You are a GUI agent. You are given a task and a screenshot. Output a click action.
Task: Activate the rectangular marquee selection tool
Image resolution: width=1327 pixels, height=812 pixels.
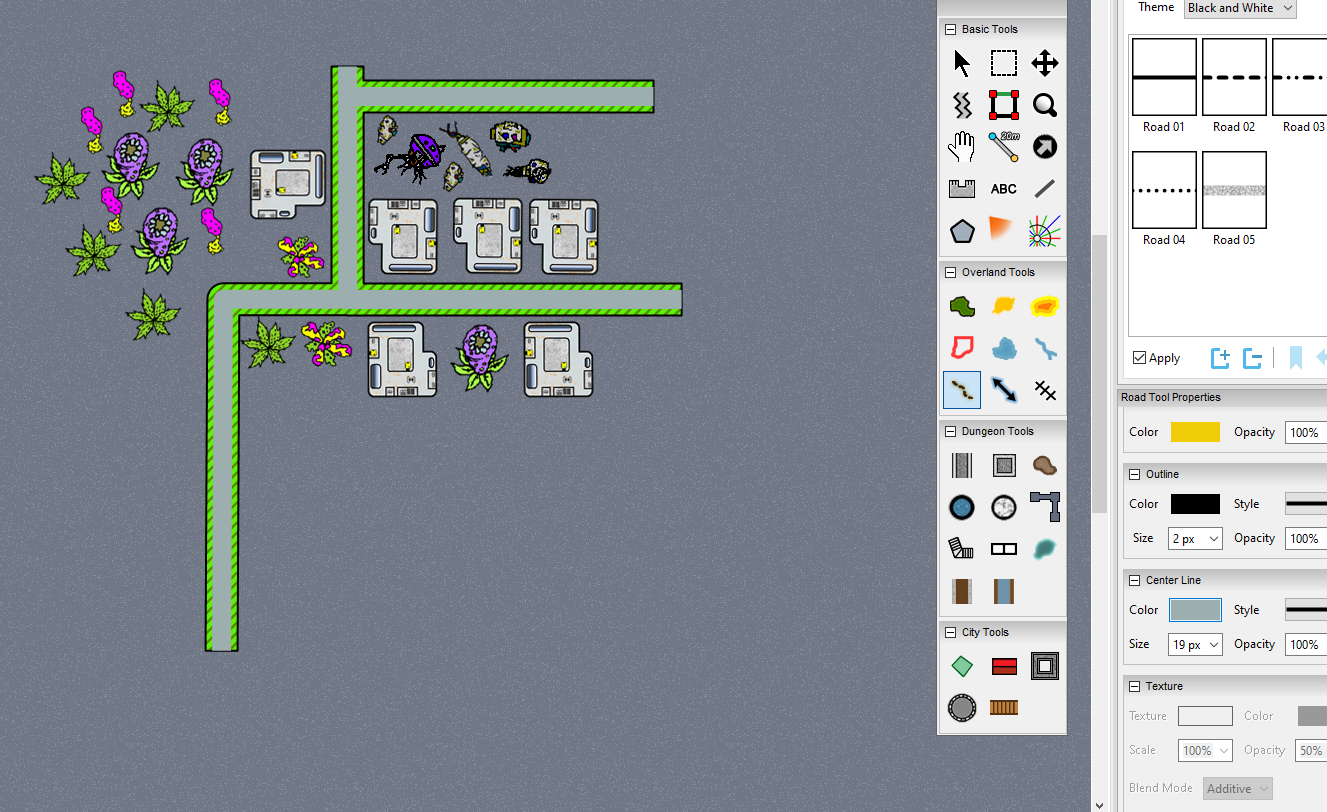pyautogui.click(x=1003, y=64)
